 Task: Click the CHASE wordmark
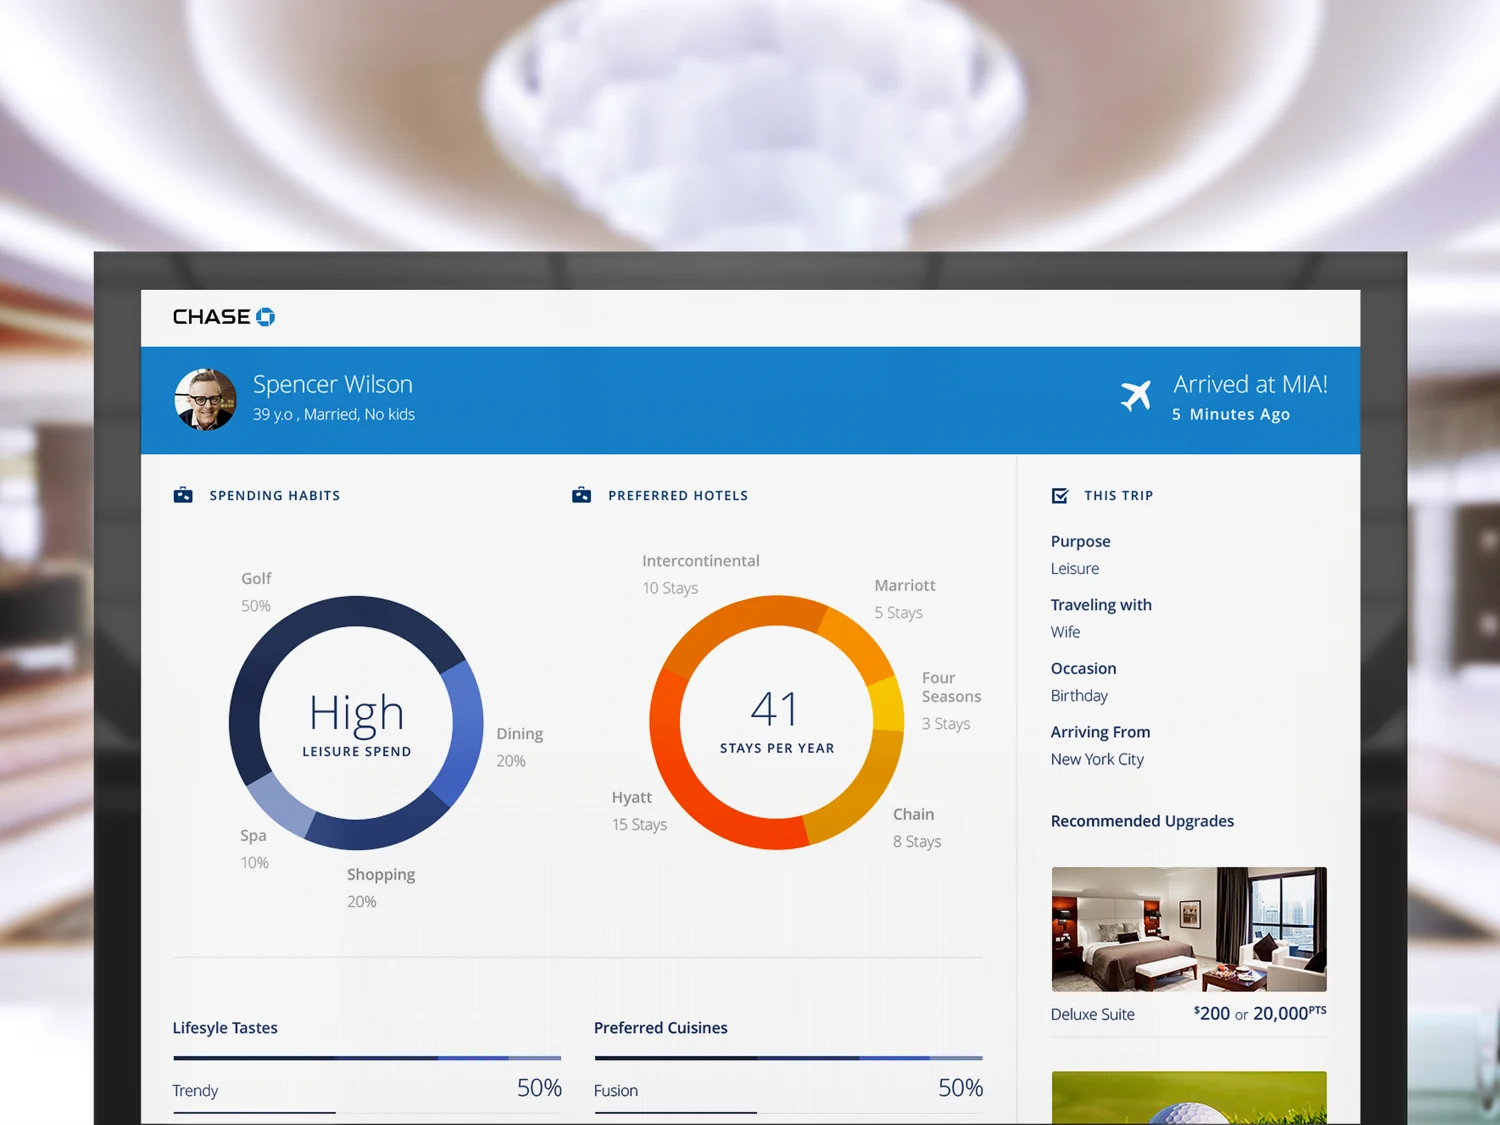tap(212, 317)
